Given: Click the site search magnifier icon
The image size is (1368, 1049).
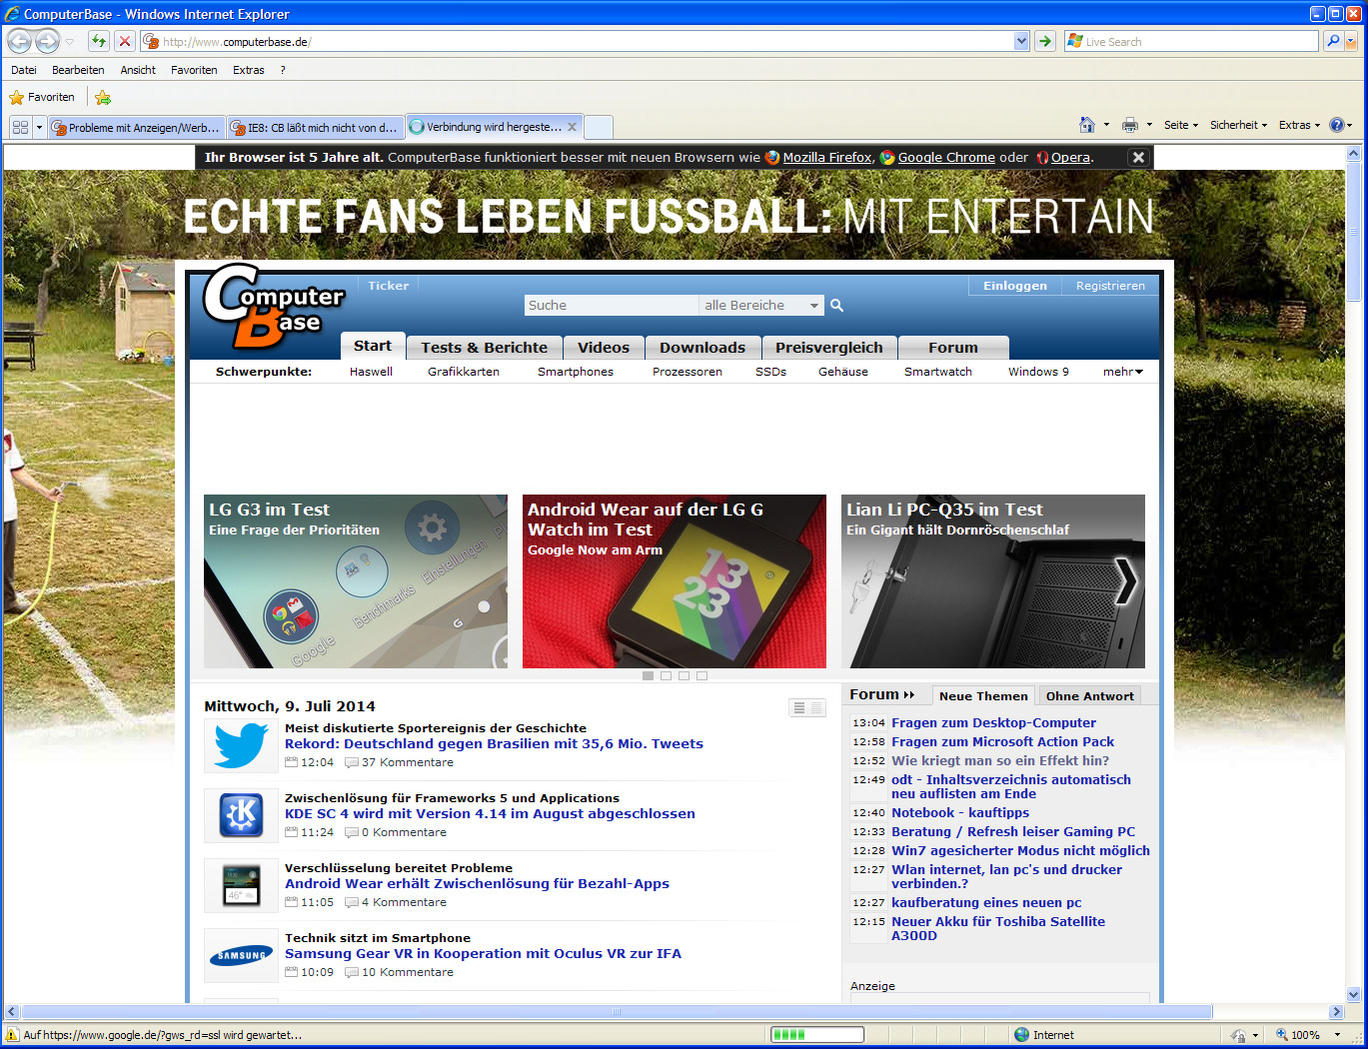Looking at the screenshot, I should coord(837,305).
